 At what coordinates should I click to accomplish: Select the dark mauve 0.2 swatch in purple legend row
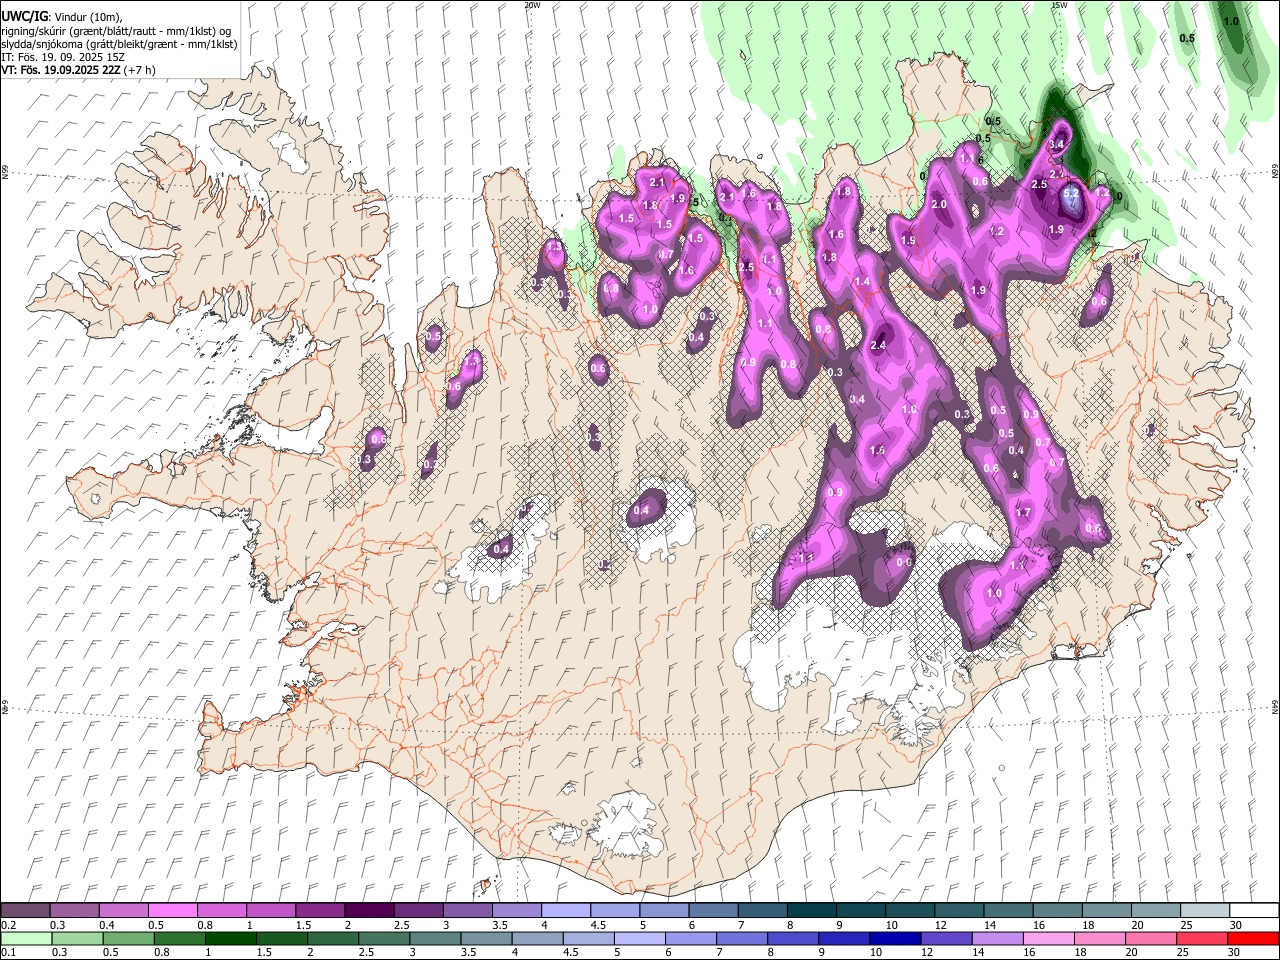point(25,910)
